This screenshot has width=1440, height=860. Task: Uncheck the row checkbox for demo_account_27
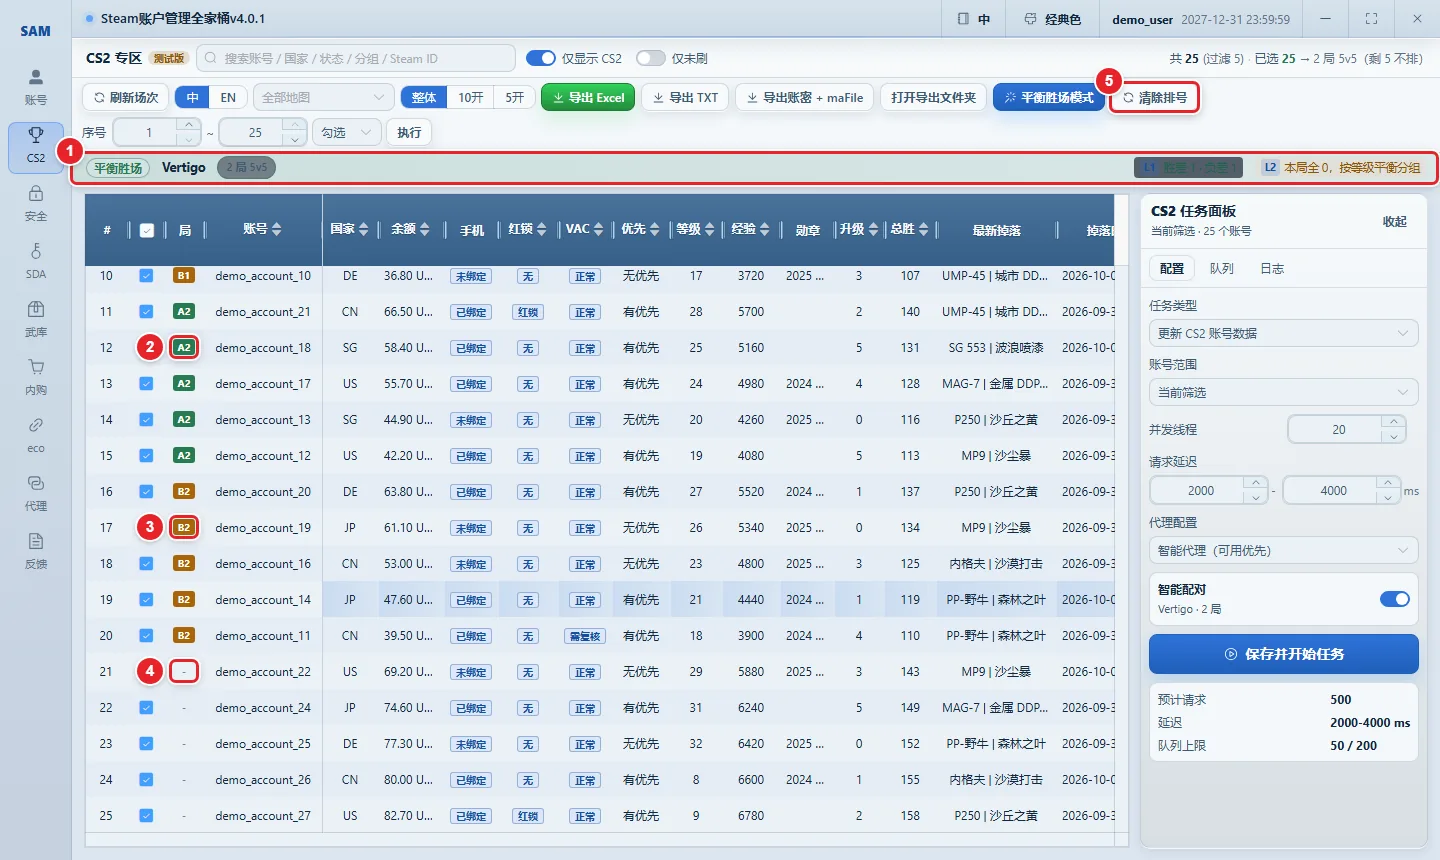146,815
